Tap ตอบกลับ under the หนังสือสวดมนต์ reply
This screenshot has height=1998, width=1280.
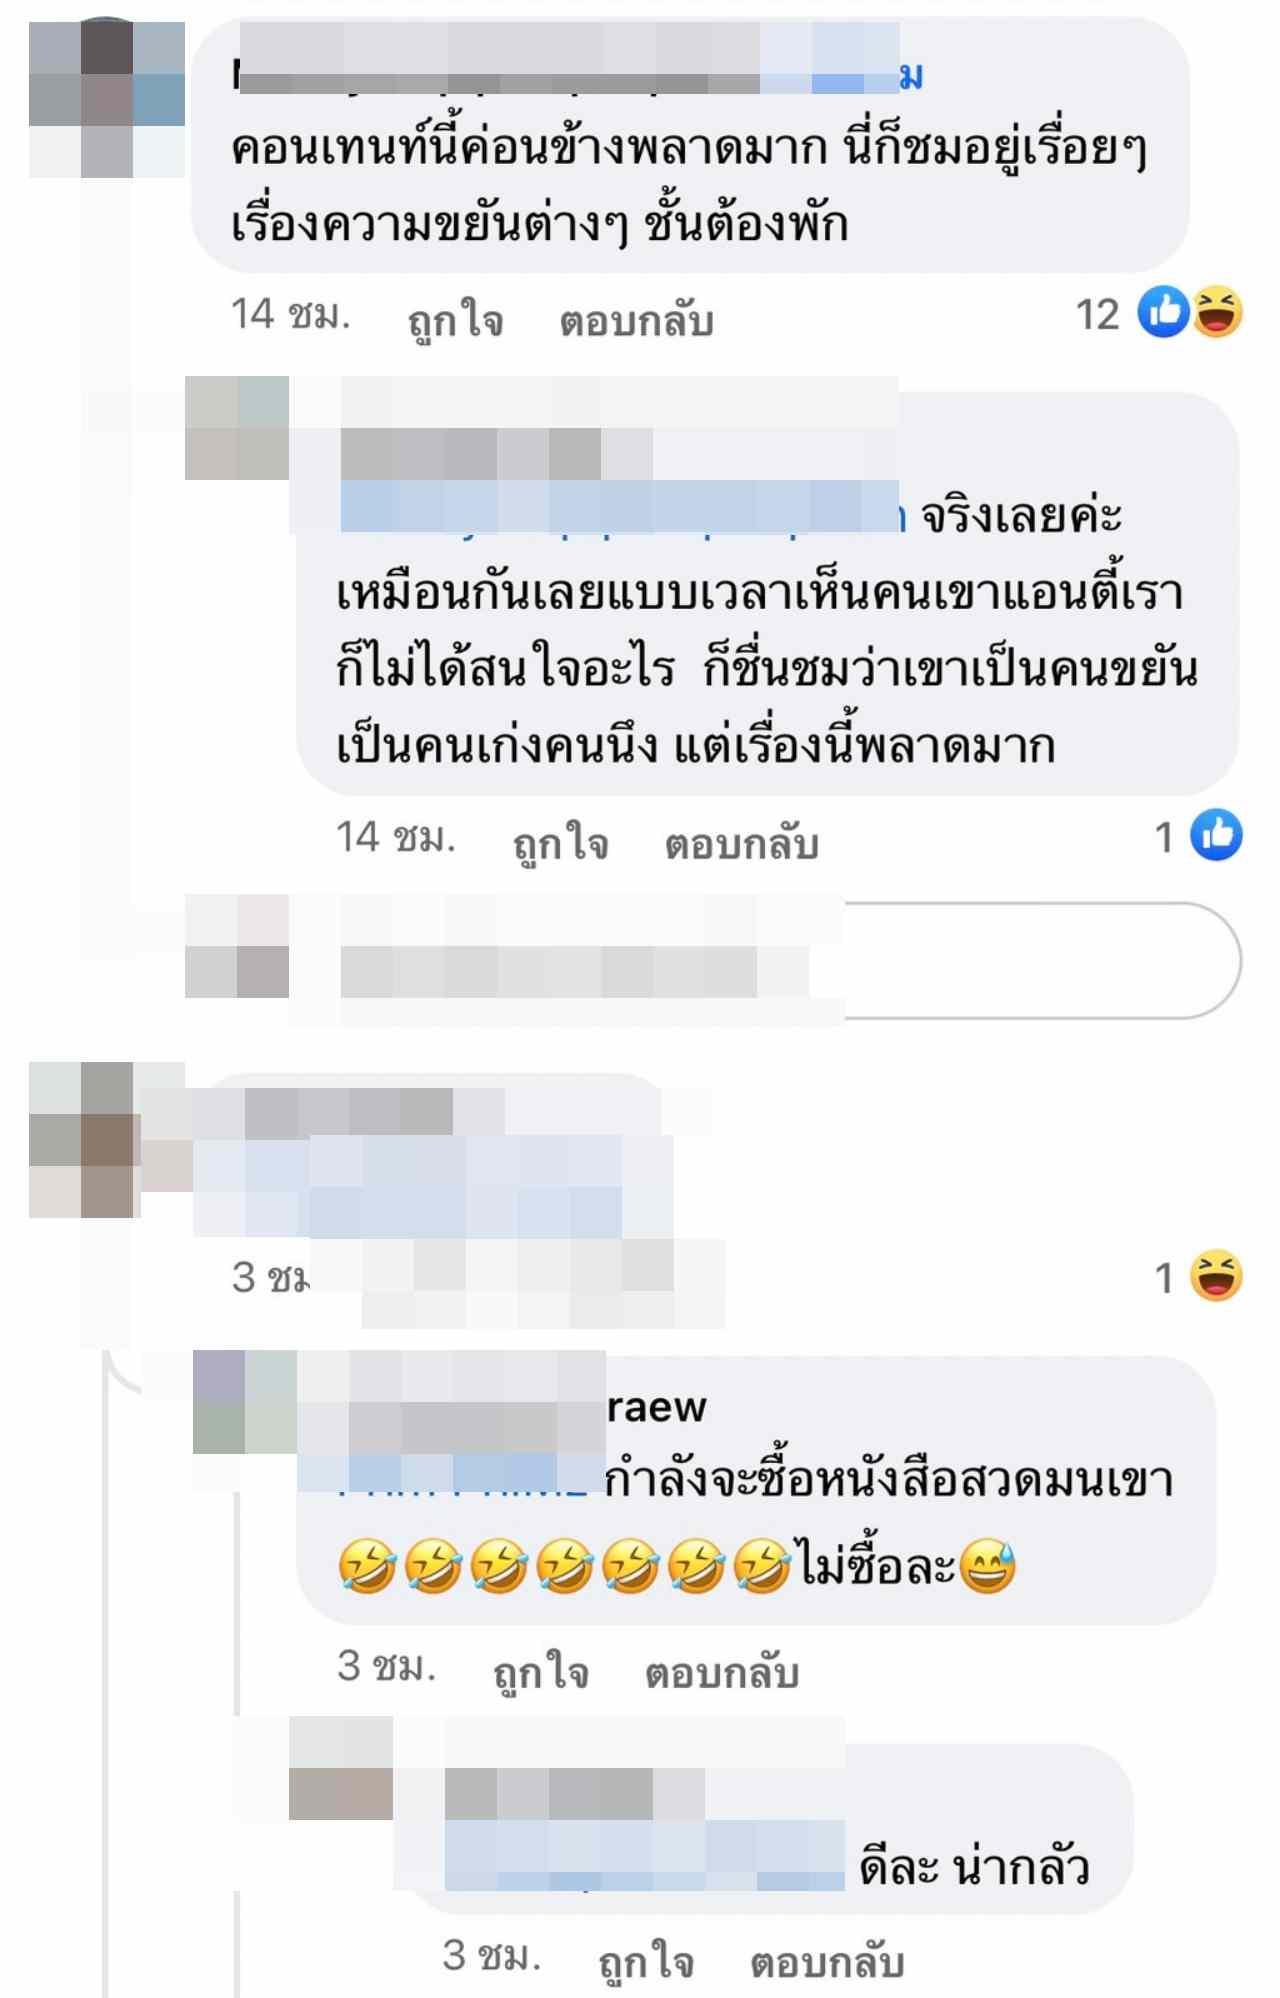[x=721, y=1672]
